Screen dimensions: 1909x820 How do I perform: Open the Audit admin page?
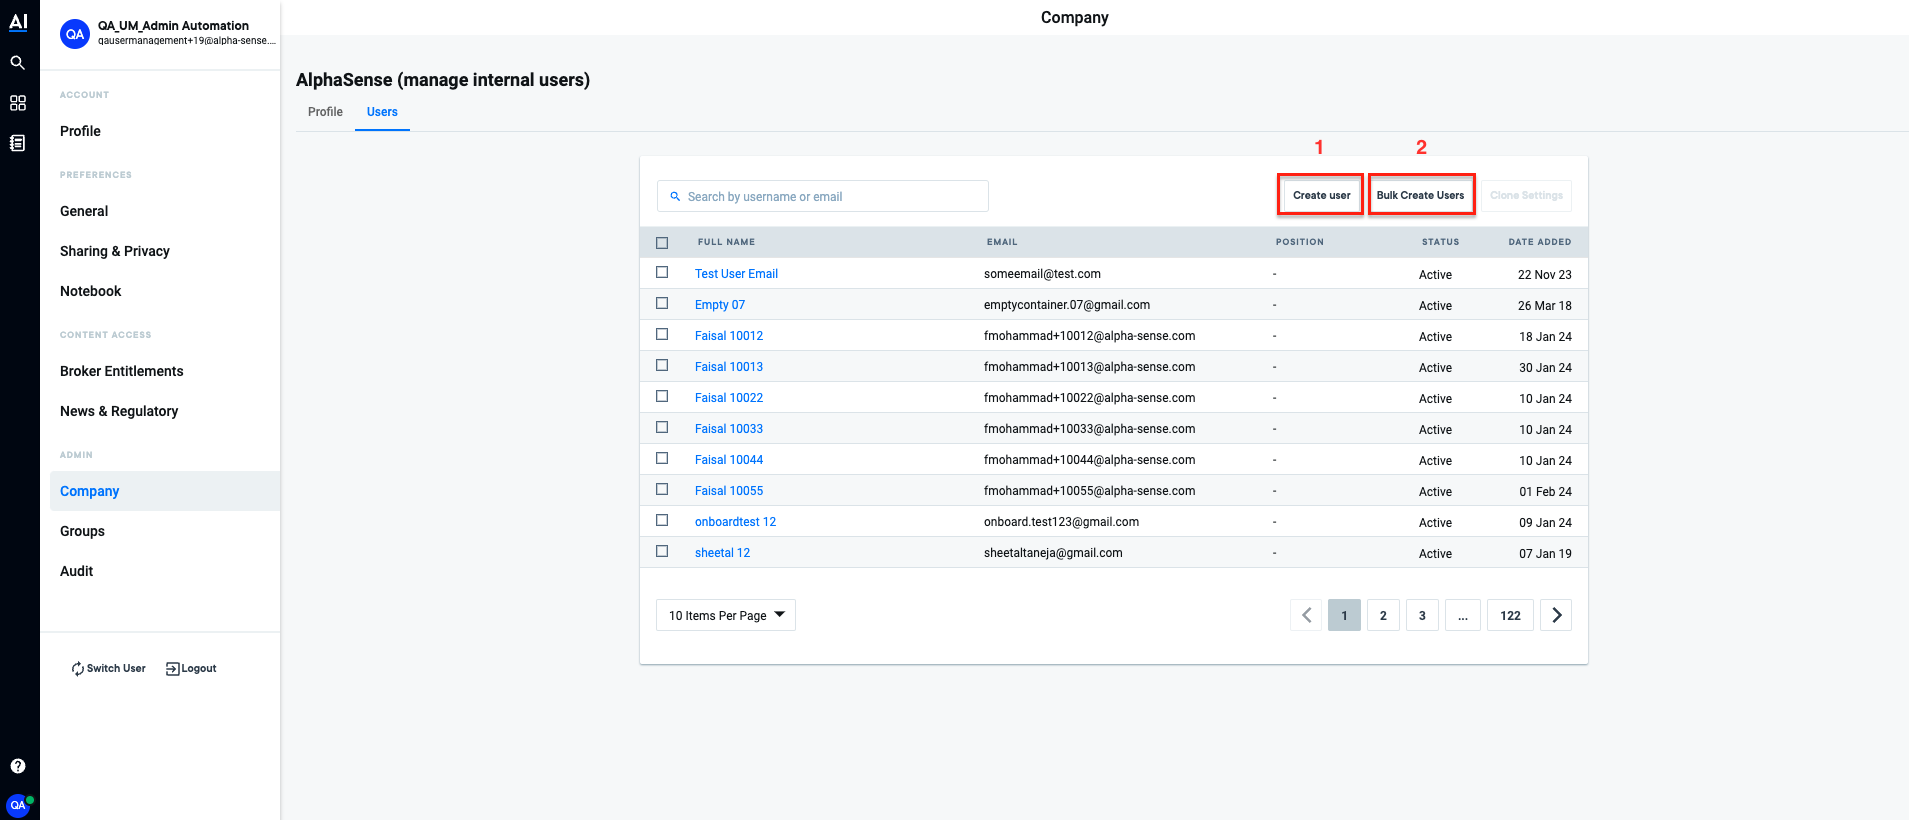point(76,571)
